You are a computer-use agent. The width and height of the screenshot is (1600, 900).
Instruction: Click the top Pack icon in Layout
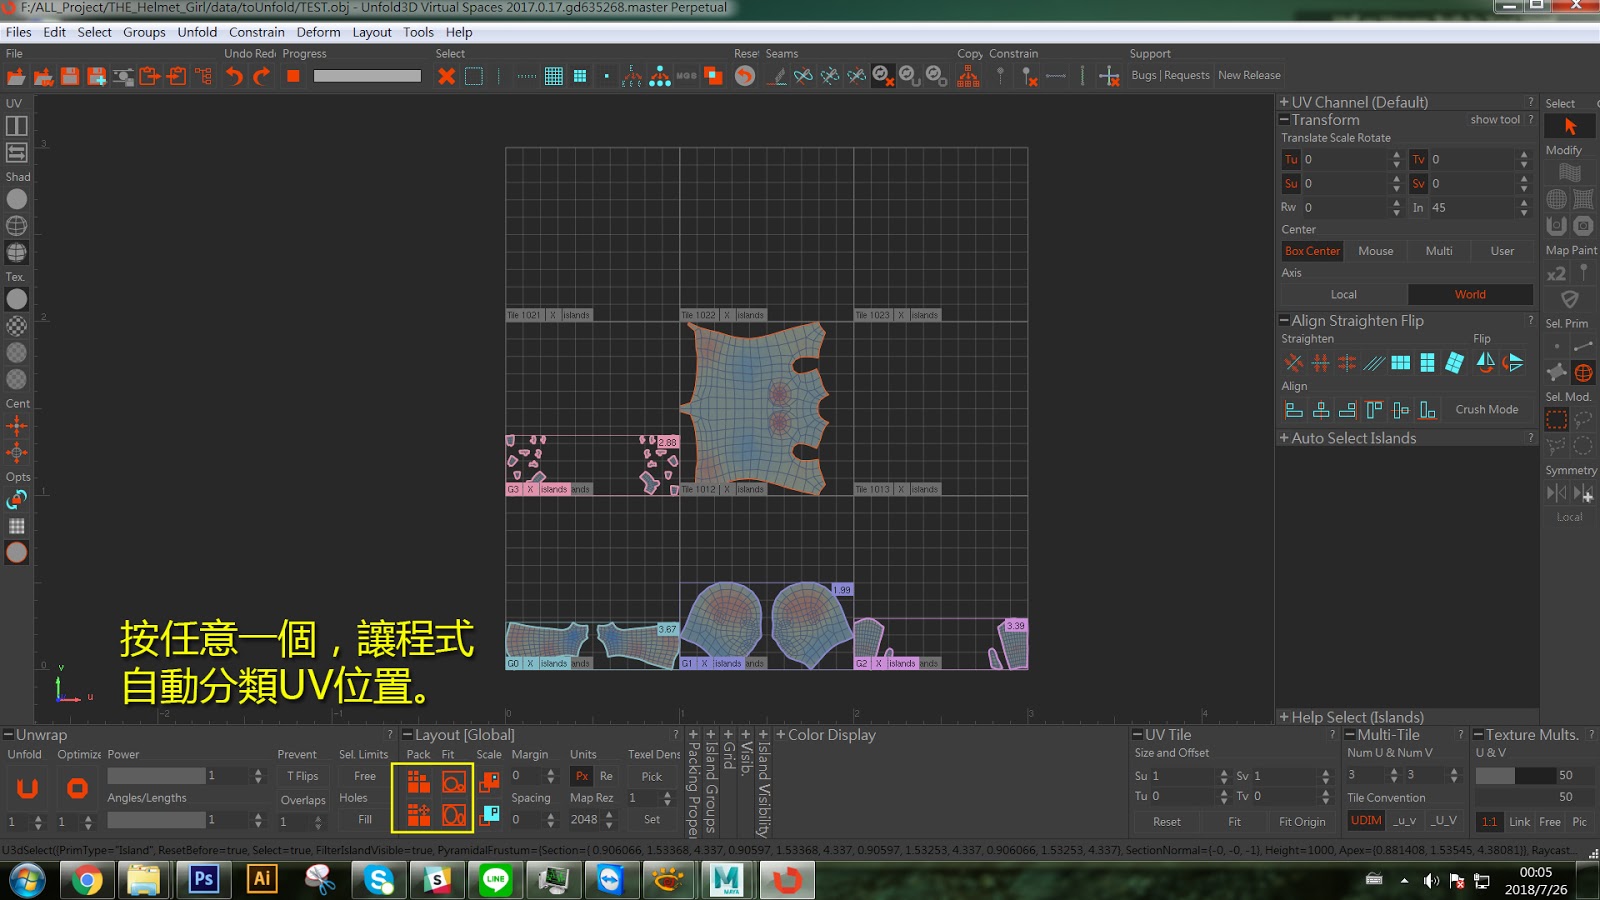[x=418, y=782]
